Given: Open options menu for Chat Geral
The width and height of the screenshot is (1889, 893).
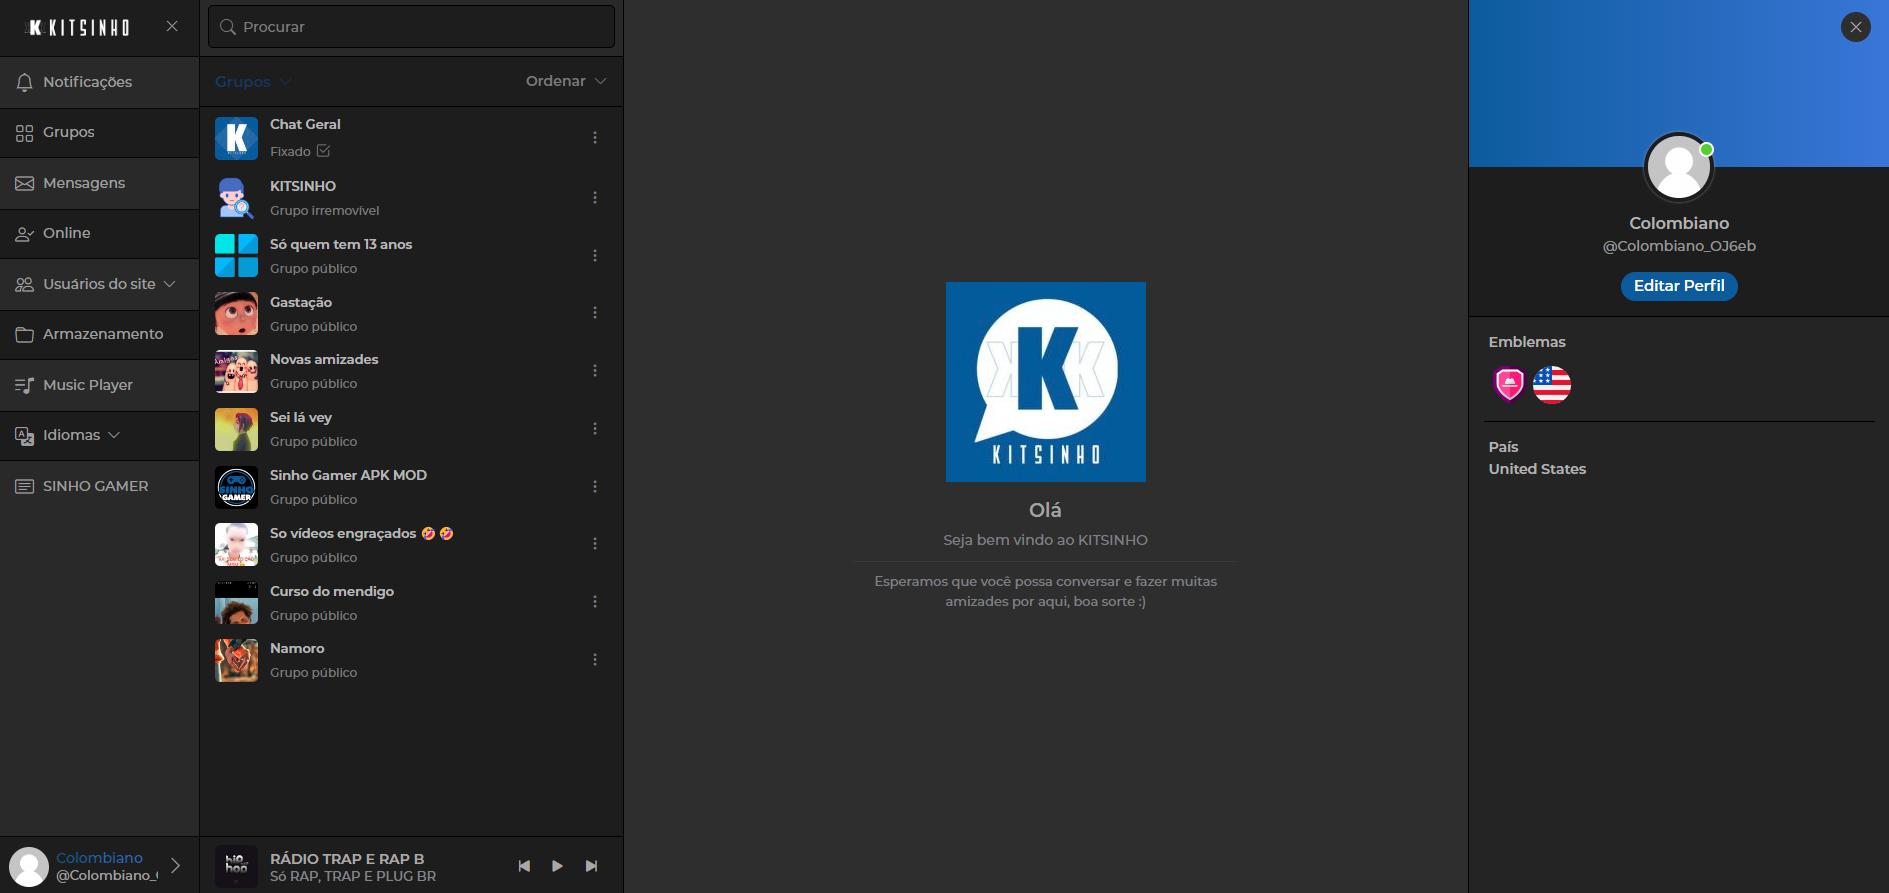Looking at the screenshot, I should tap(595, 138).
